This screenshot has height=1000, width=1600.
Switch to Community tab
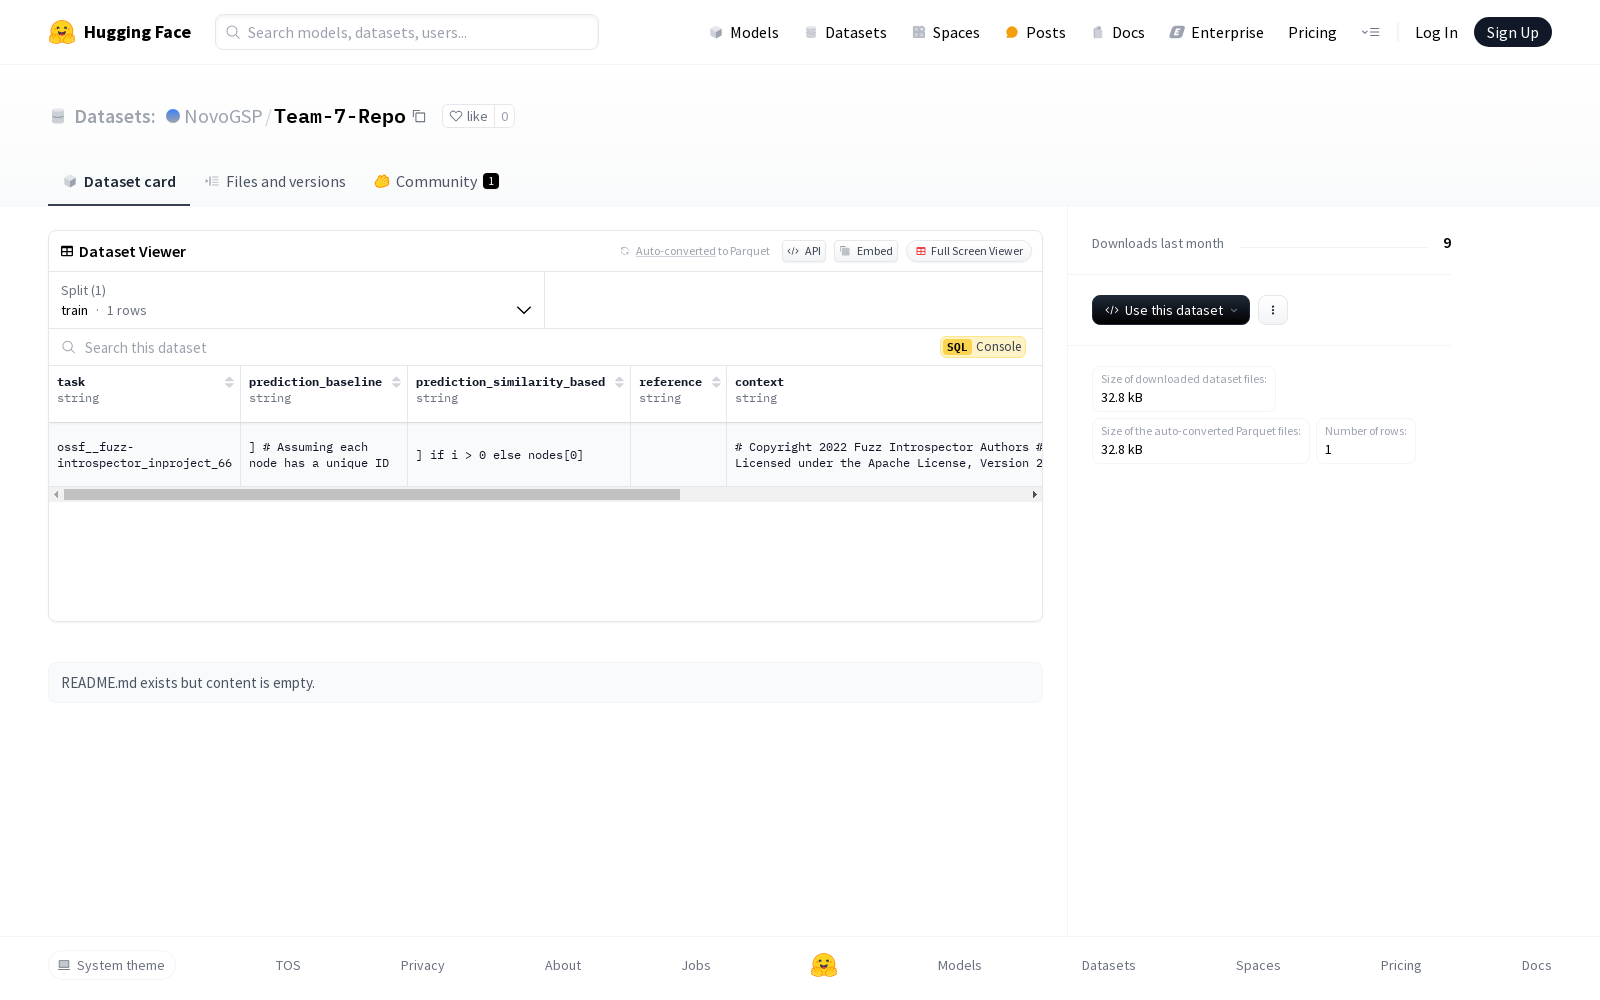tap(436, 182)
